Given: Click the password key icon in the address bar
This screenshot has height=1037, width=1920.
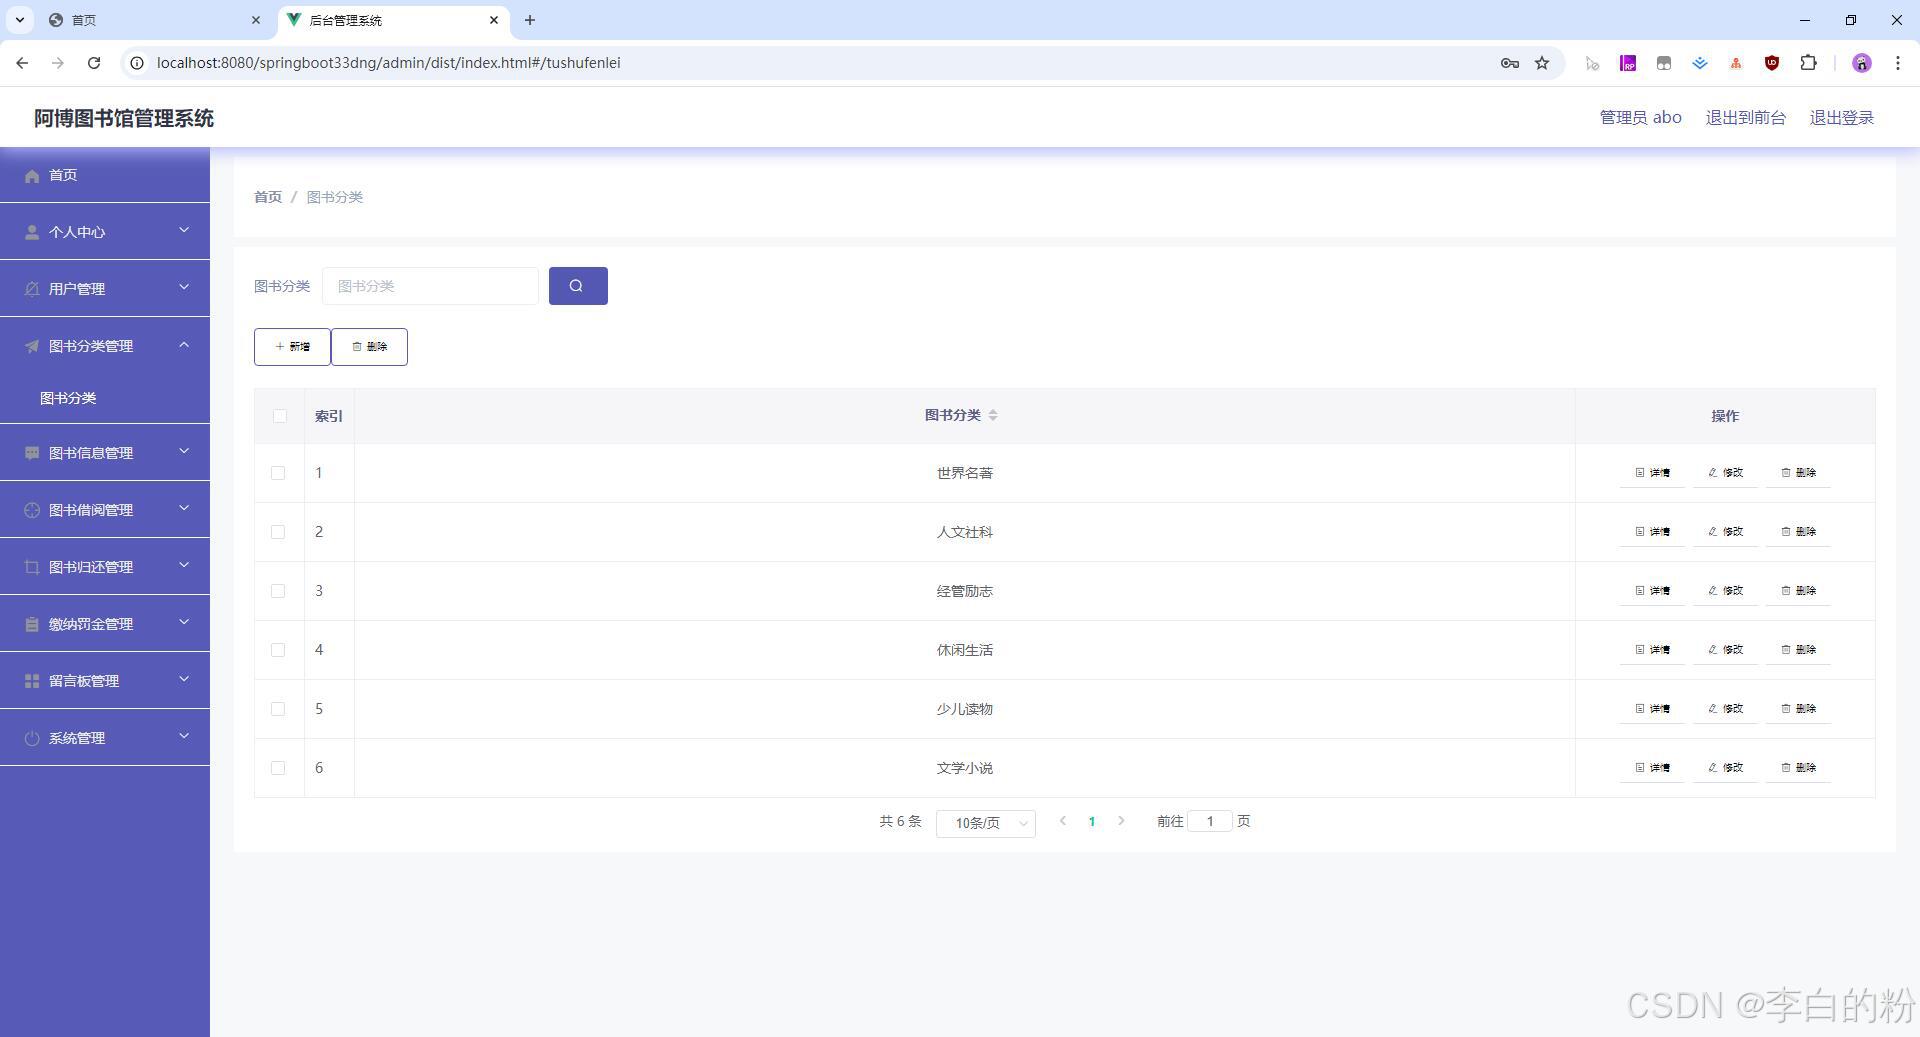Looking at the screenshot, I should 1510,63.
